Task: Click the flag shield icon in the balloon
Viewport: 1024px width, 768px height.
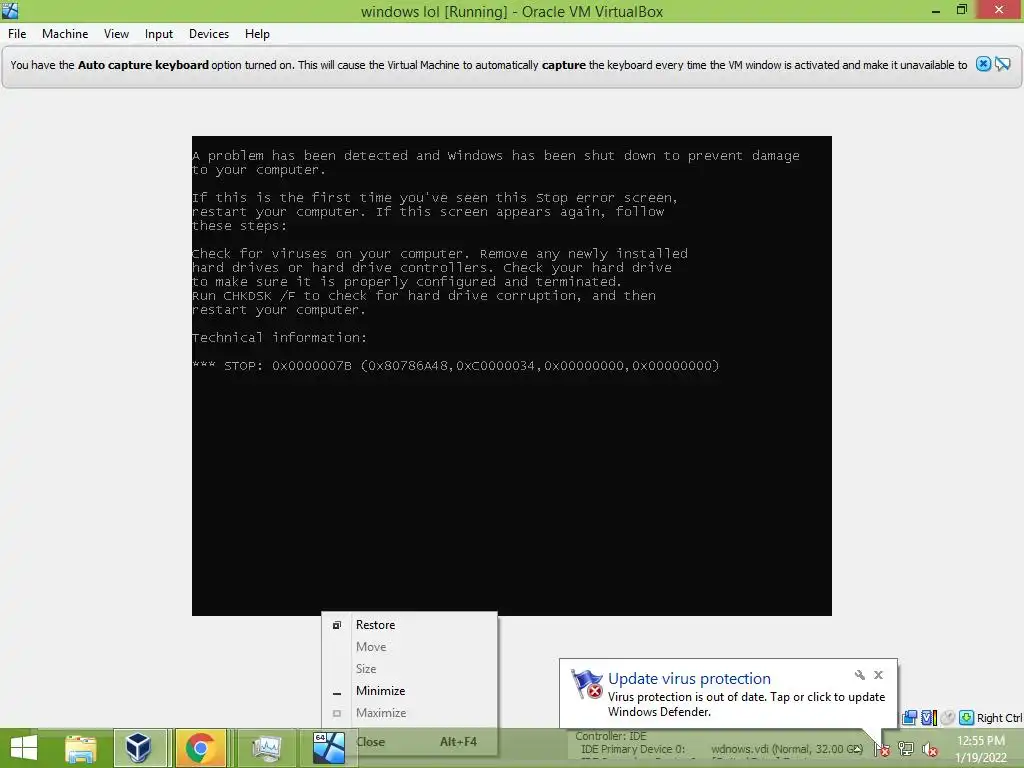Action: [x=586, y=684]
